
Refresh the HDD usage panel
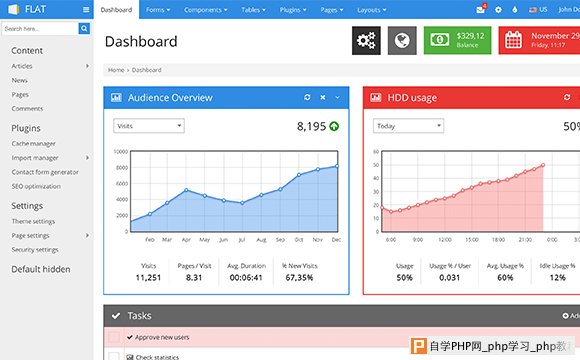[567, 97]
